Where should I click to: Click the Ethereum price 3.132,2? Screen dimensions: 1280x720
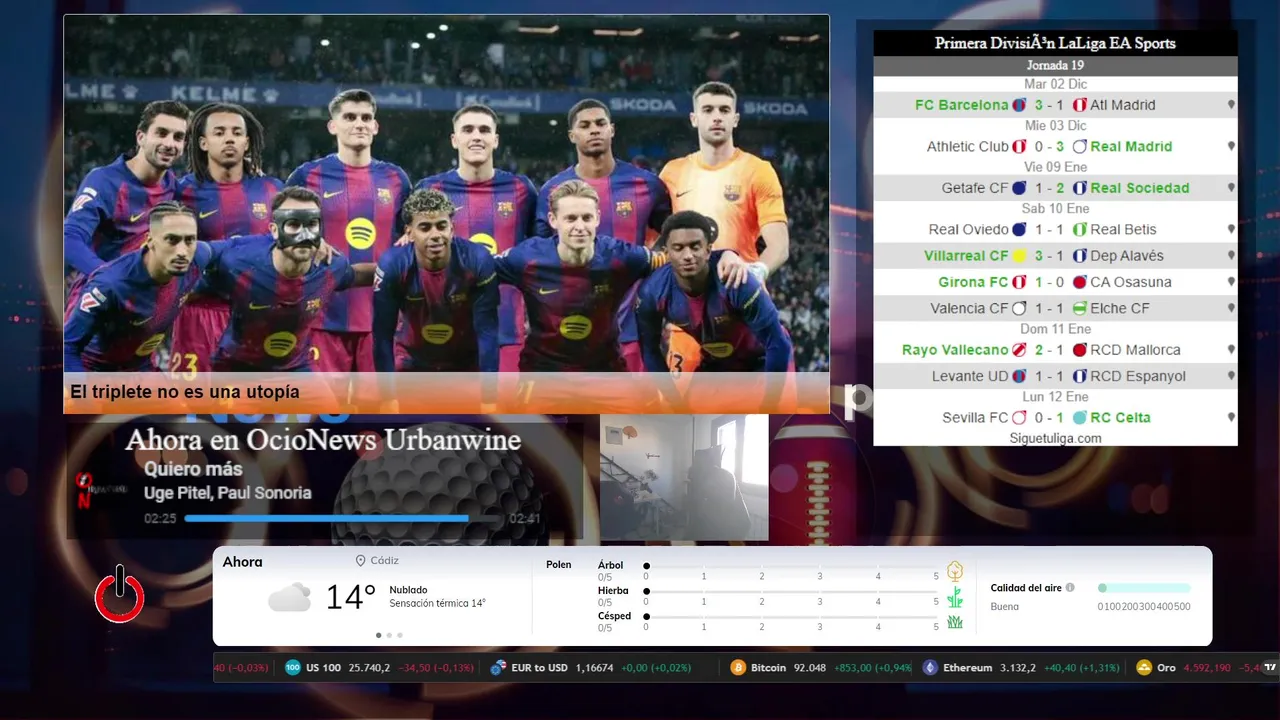pyautogui.click(x=1018, y=667)
